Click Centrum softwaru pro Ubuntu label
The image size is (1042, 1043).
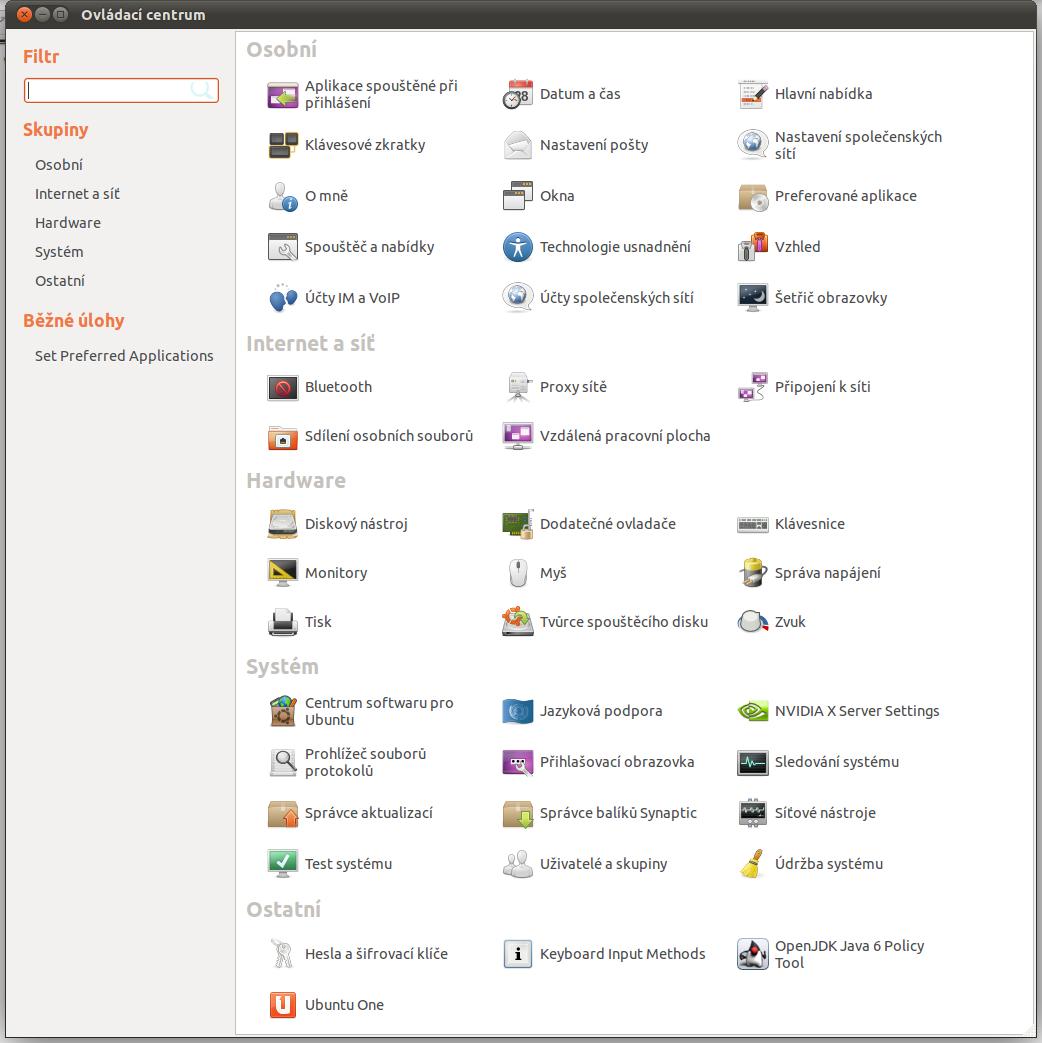click(x=379, y=711)
